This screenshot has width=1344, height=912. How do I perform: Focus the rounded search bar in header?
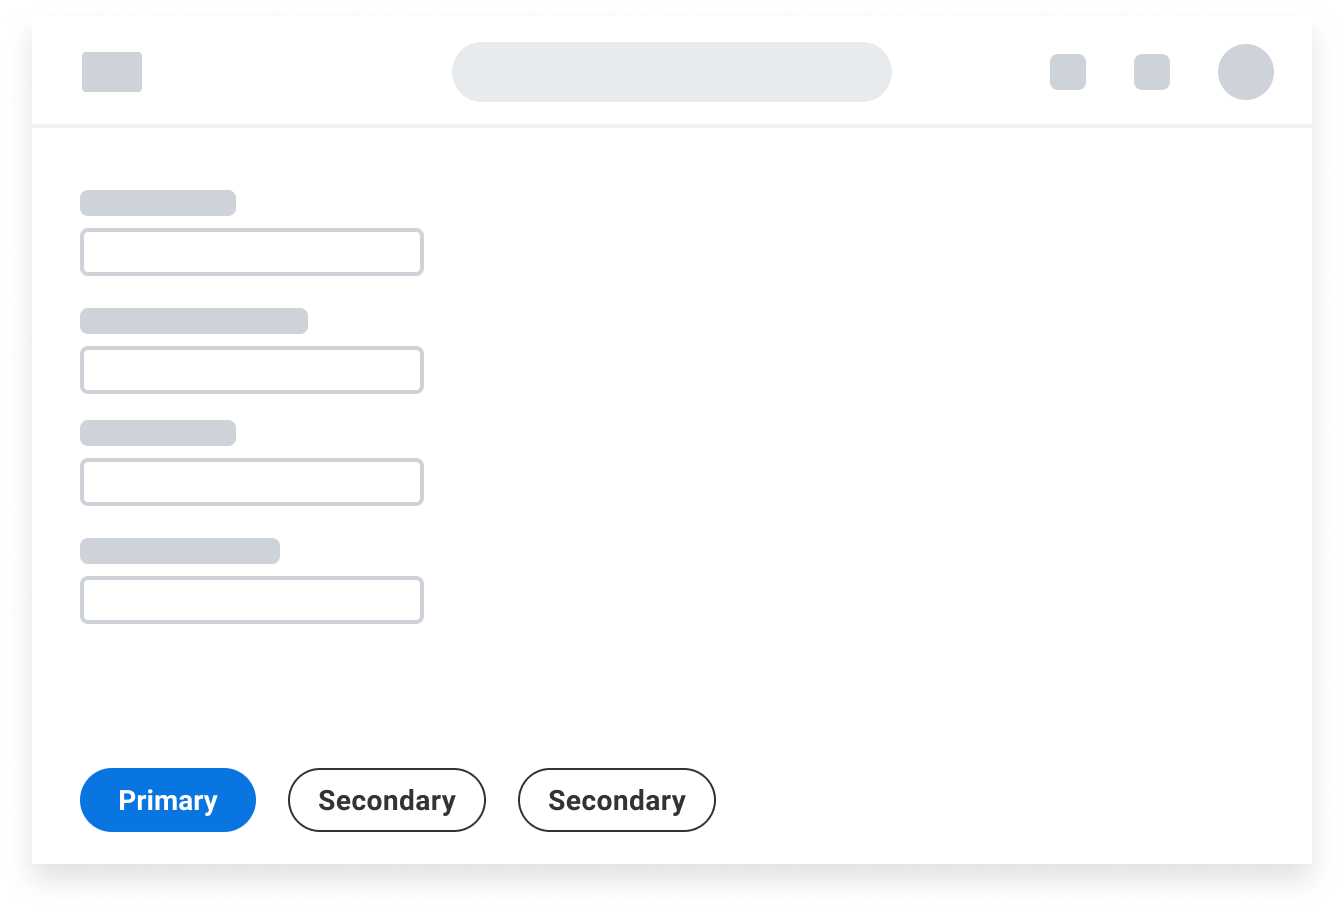(672, 72)
